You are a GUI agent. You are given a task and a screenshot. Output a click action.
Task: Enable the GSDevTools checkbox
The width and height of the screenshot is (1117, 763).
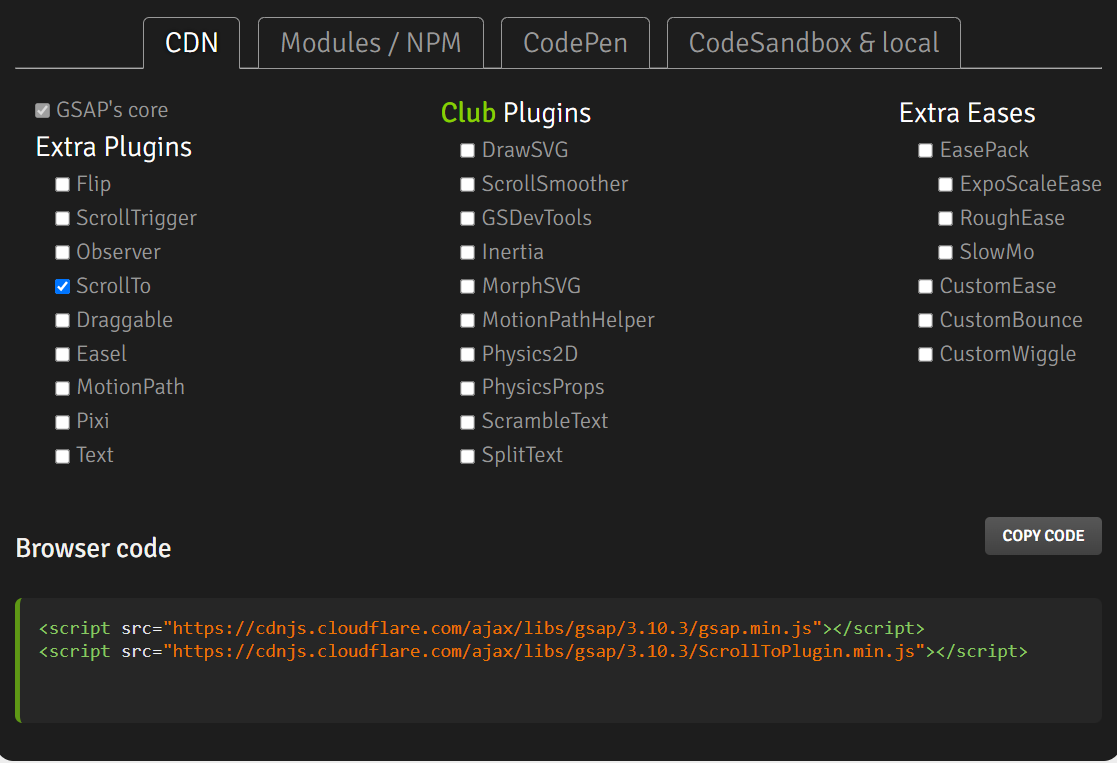click(x=467, y=219)
